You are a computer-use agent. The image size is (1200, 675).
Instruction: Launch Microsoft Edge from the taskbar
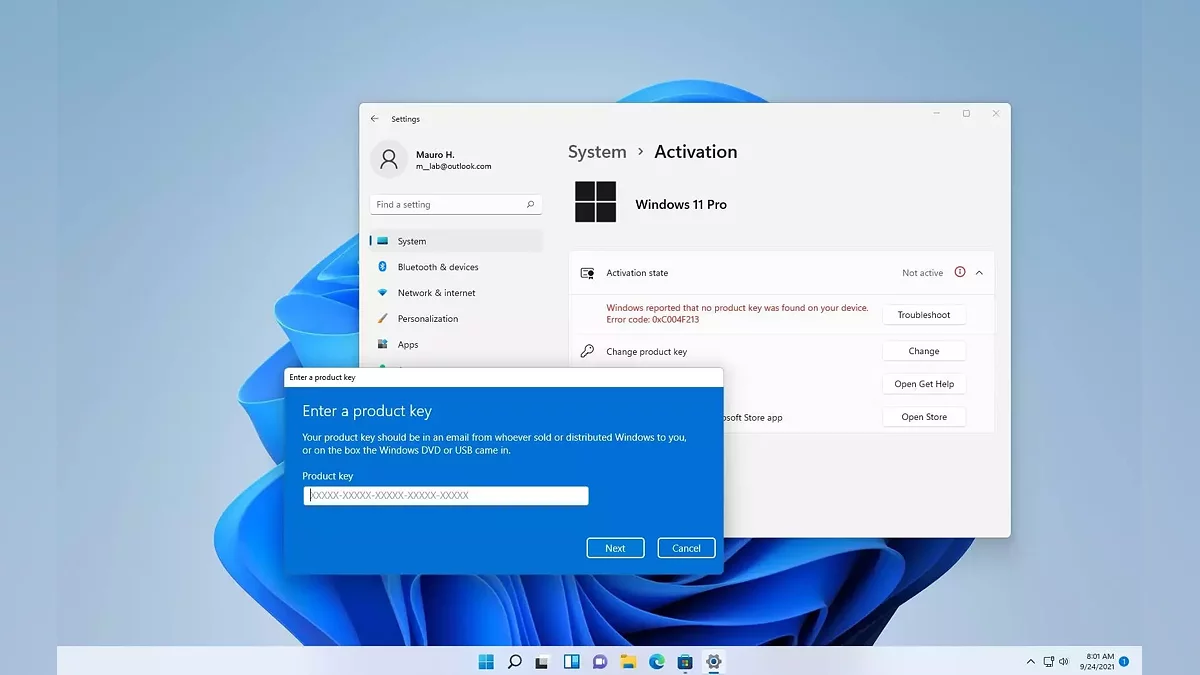(x=657, y=661)
